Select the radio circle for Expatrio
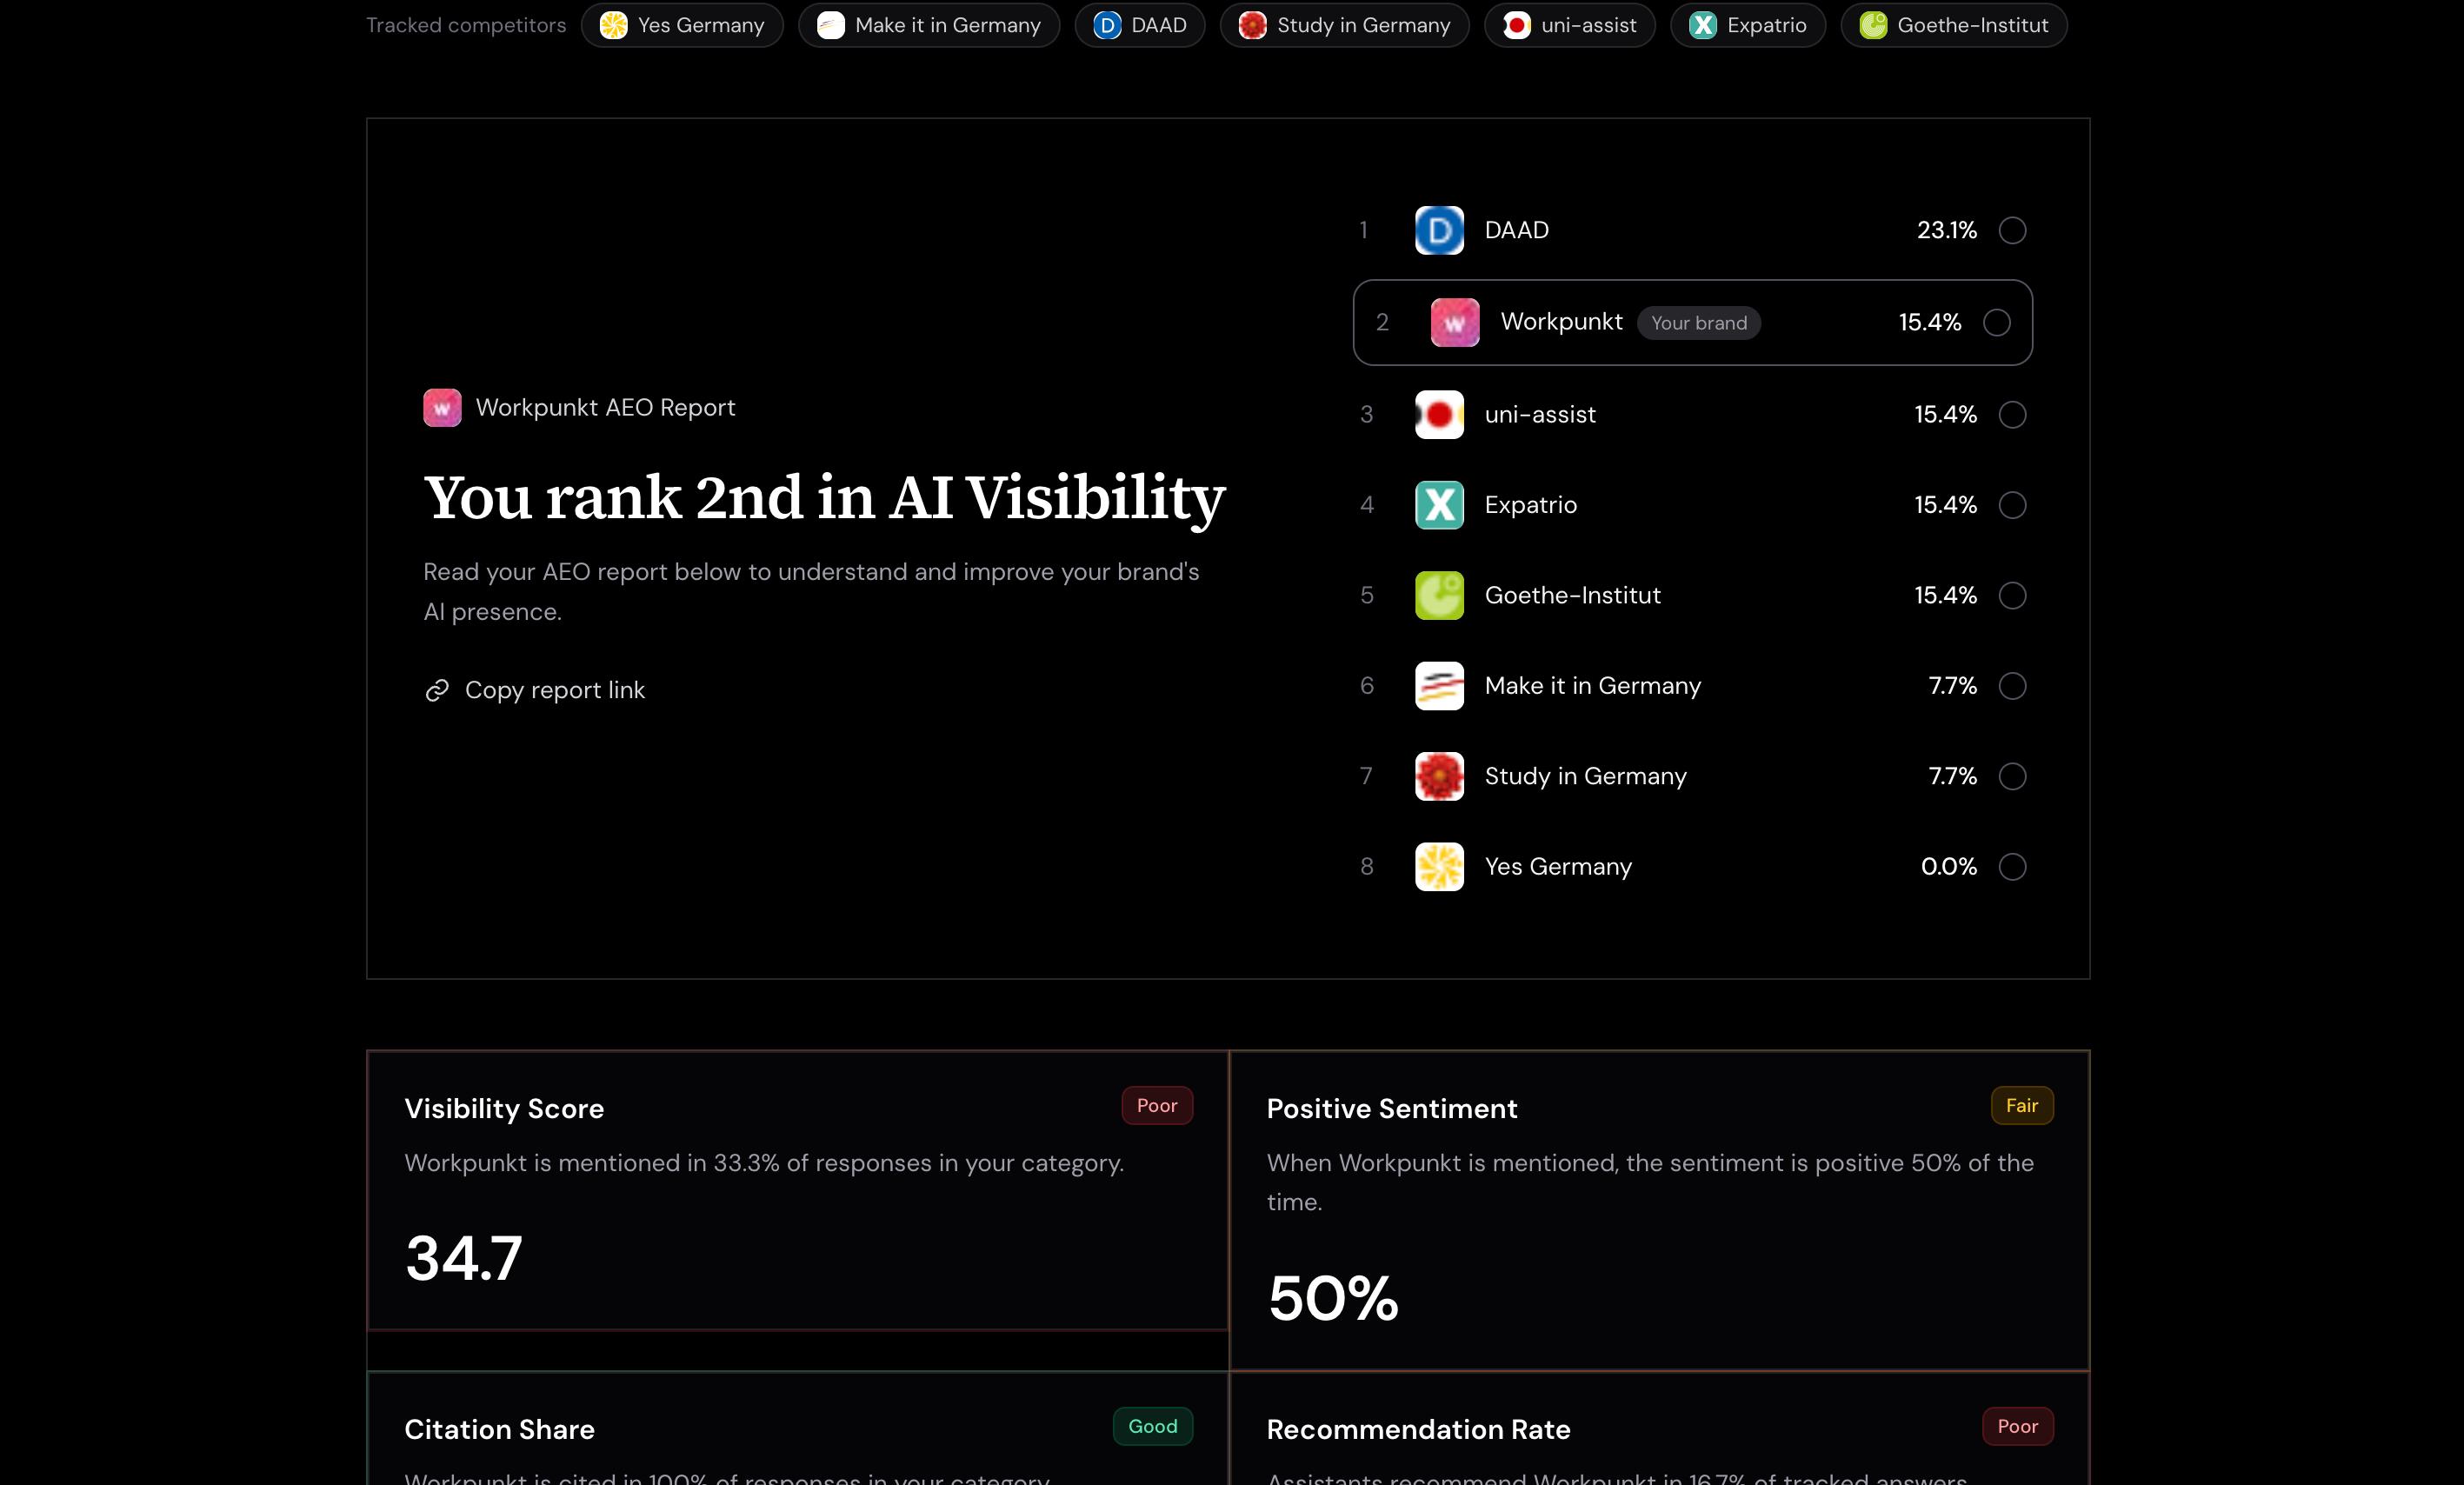The height and width of the screenshot is (1485, 2464). point(2012,505)
